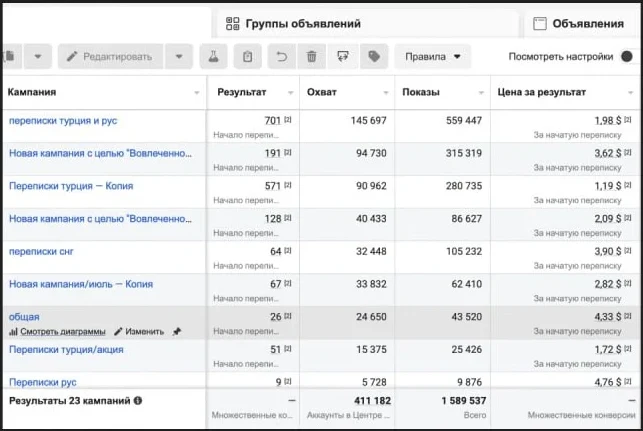643x431 pixels.
Task: Click the A/B test flask icon
Action: point(213,56)
